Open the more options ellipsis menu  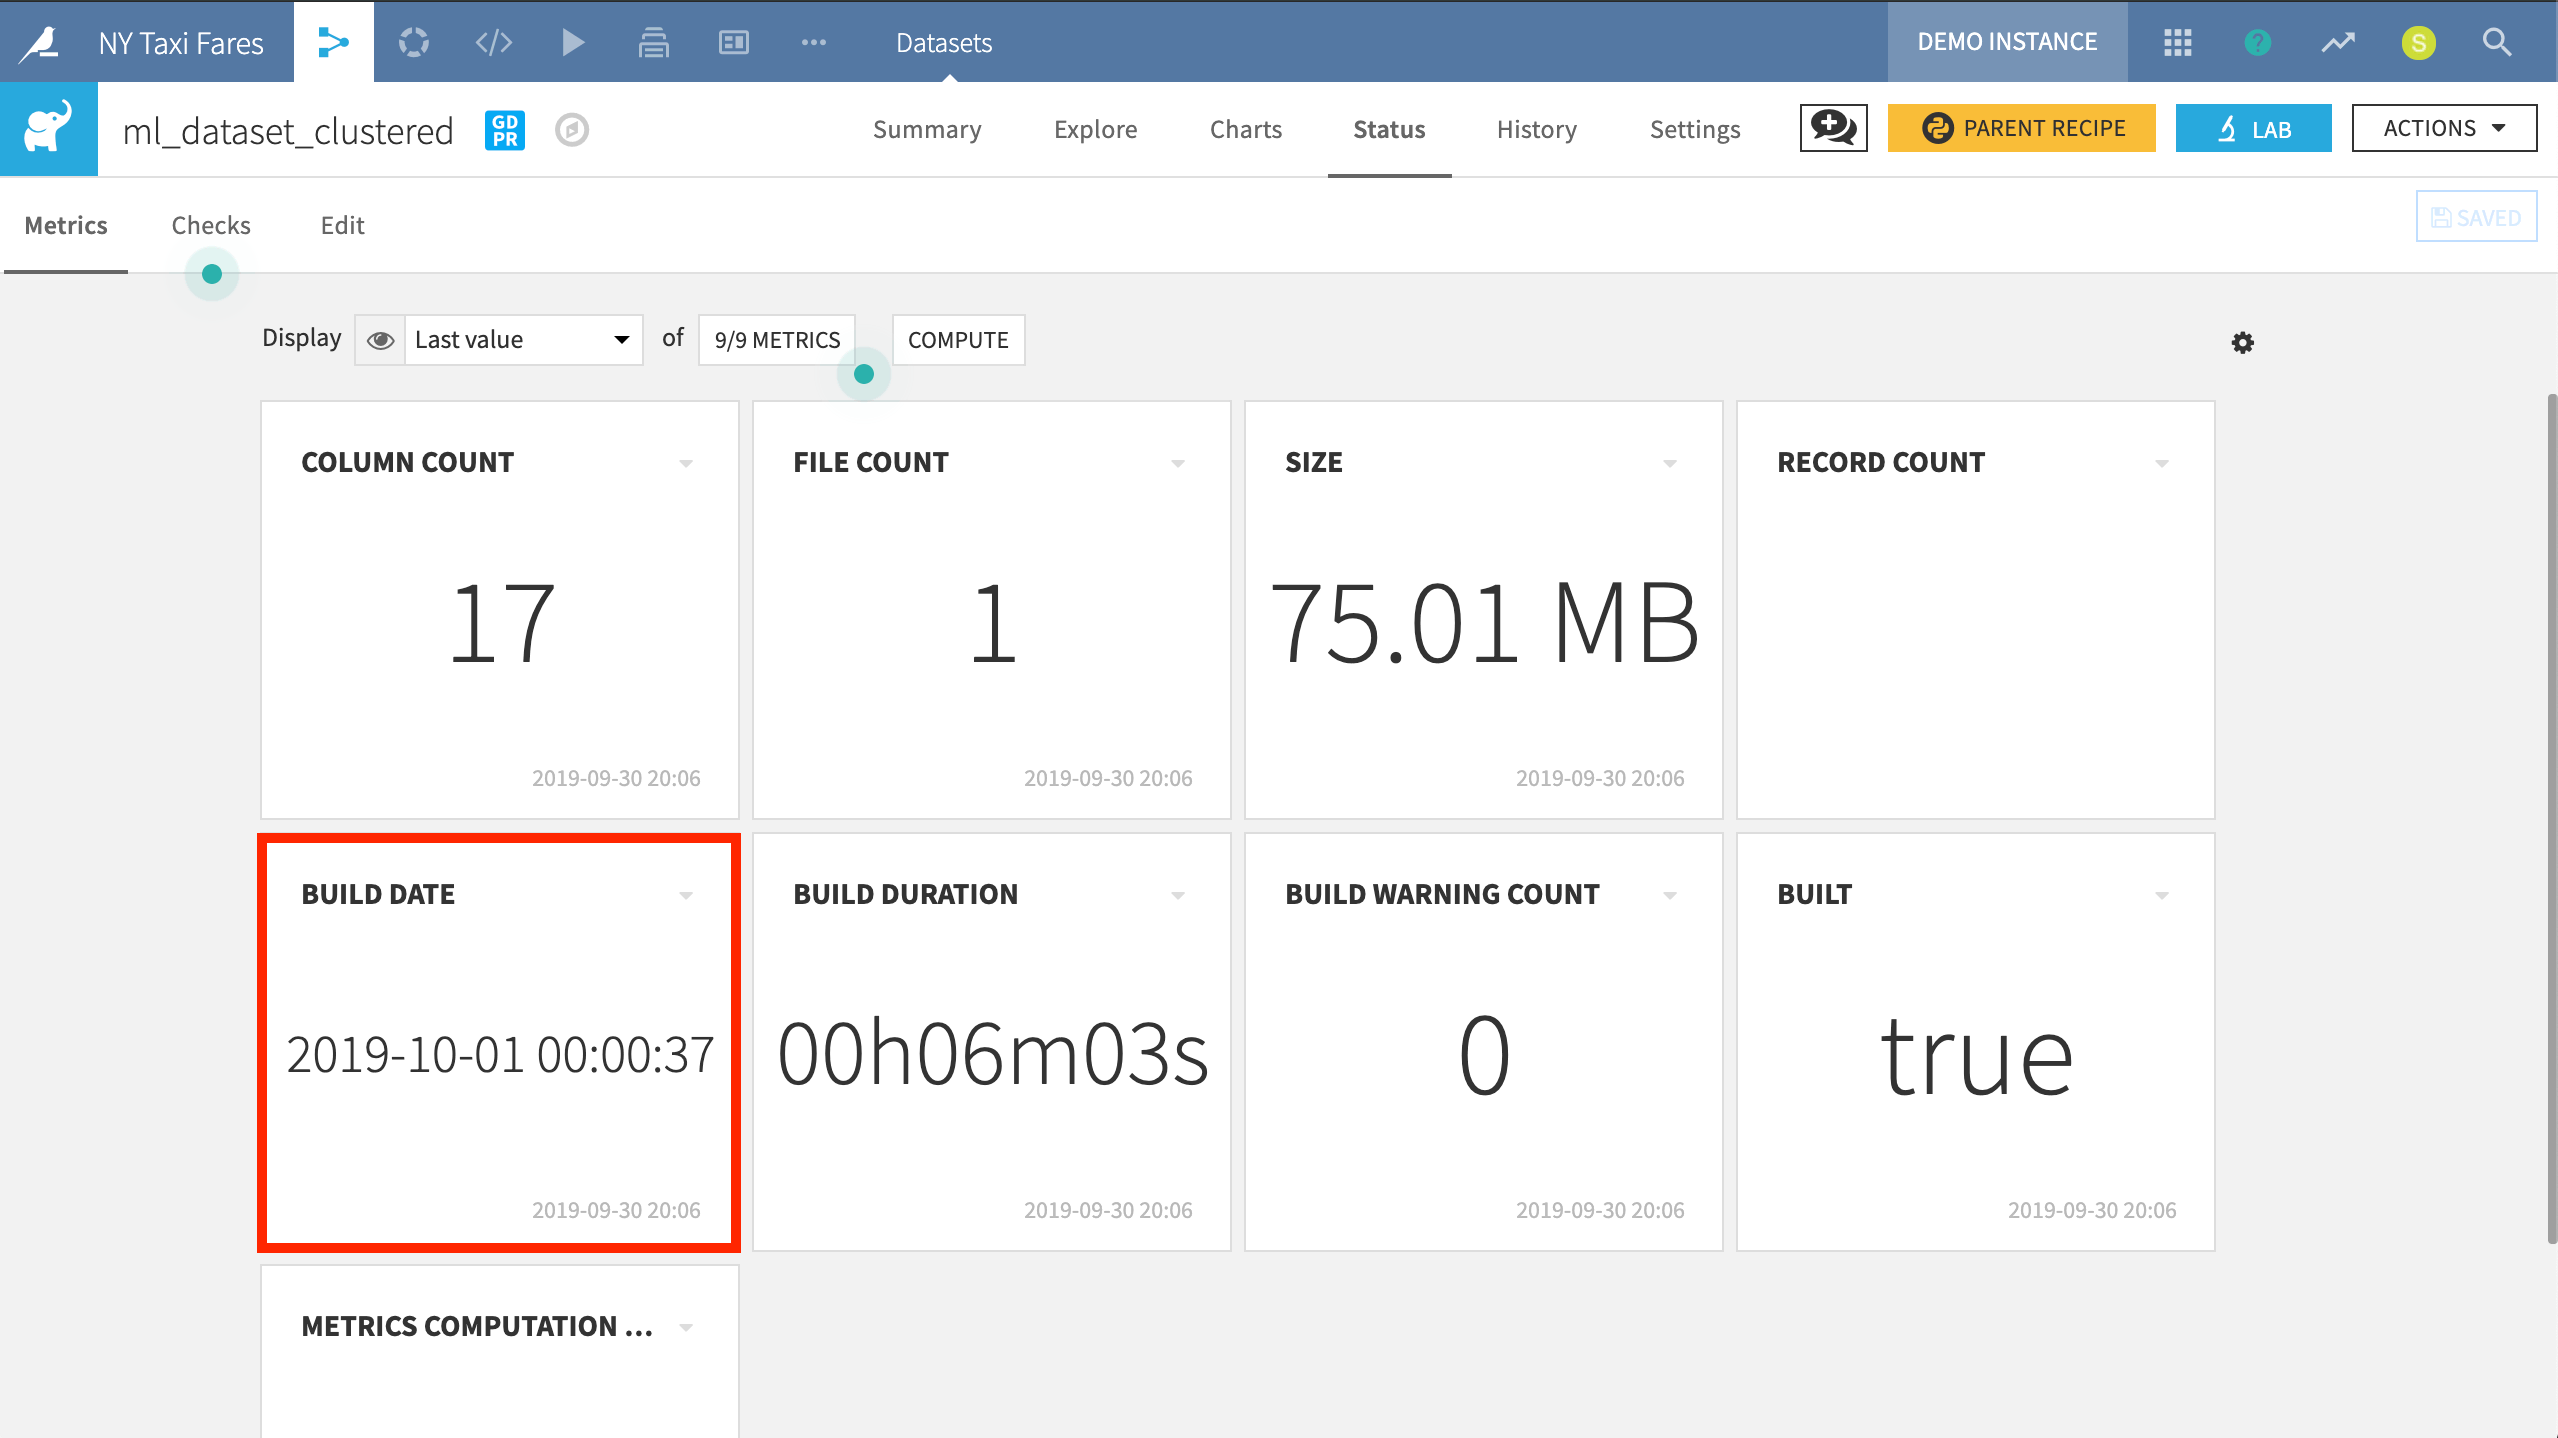[813, 42]
